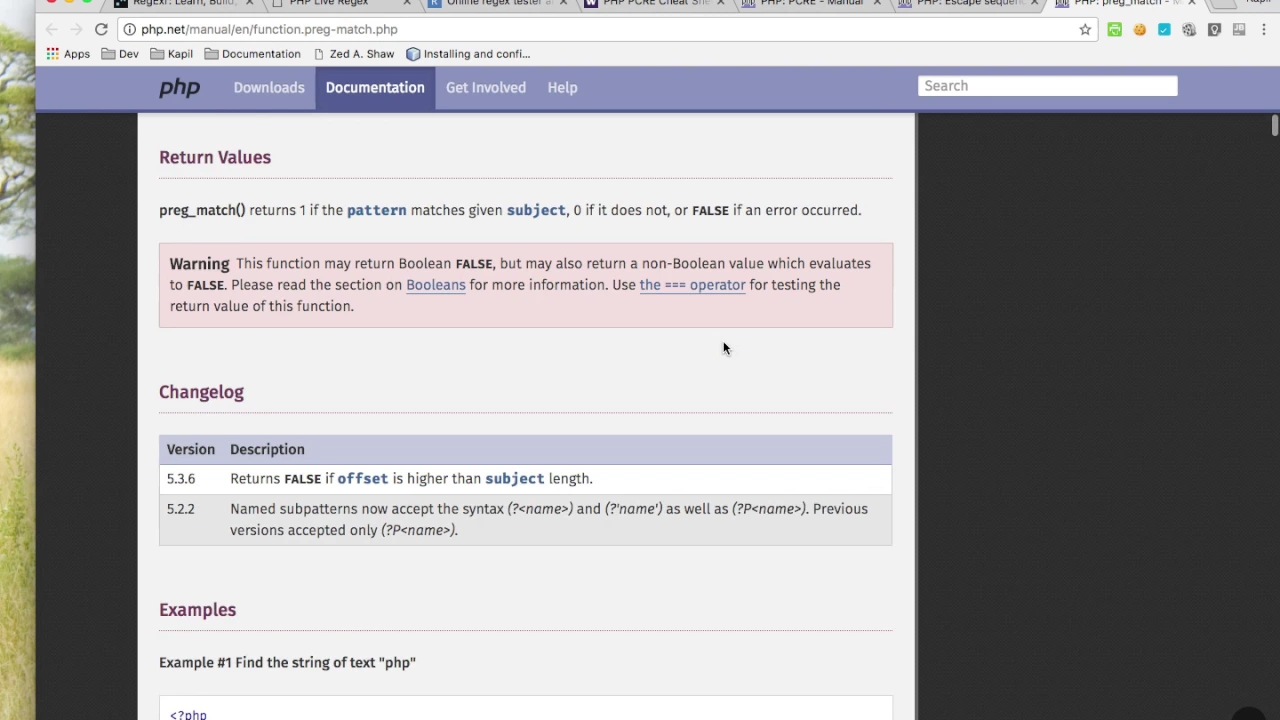Viewport: 1280px width, 720px height.
Task: Open the Documentation bookmarks folder
Action: [252, 54]
